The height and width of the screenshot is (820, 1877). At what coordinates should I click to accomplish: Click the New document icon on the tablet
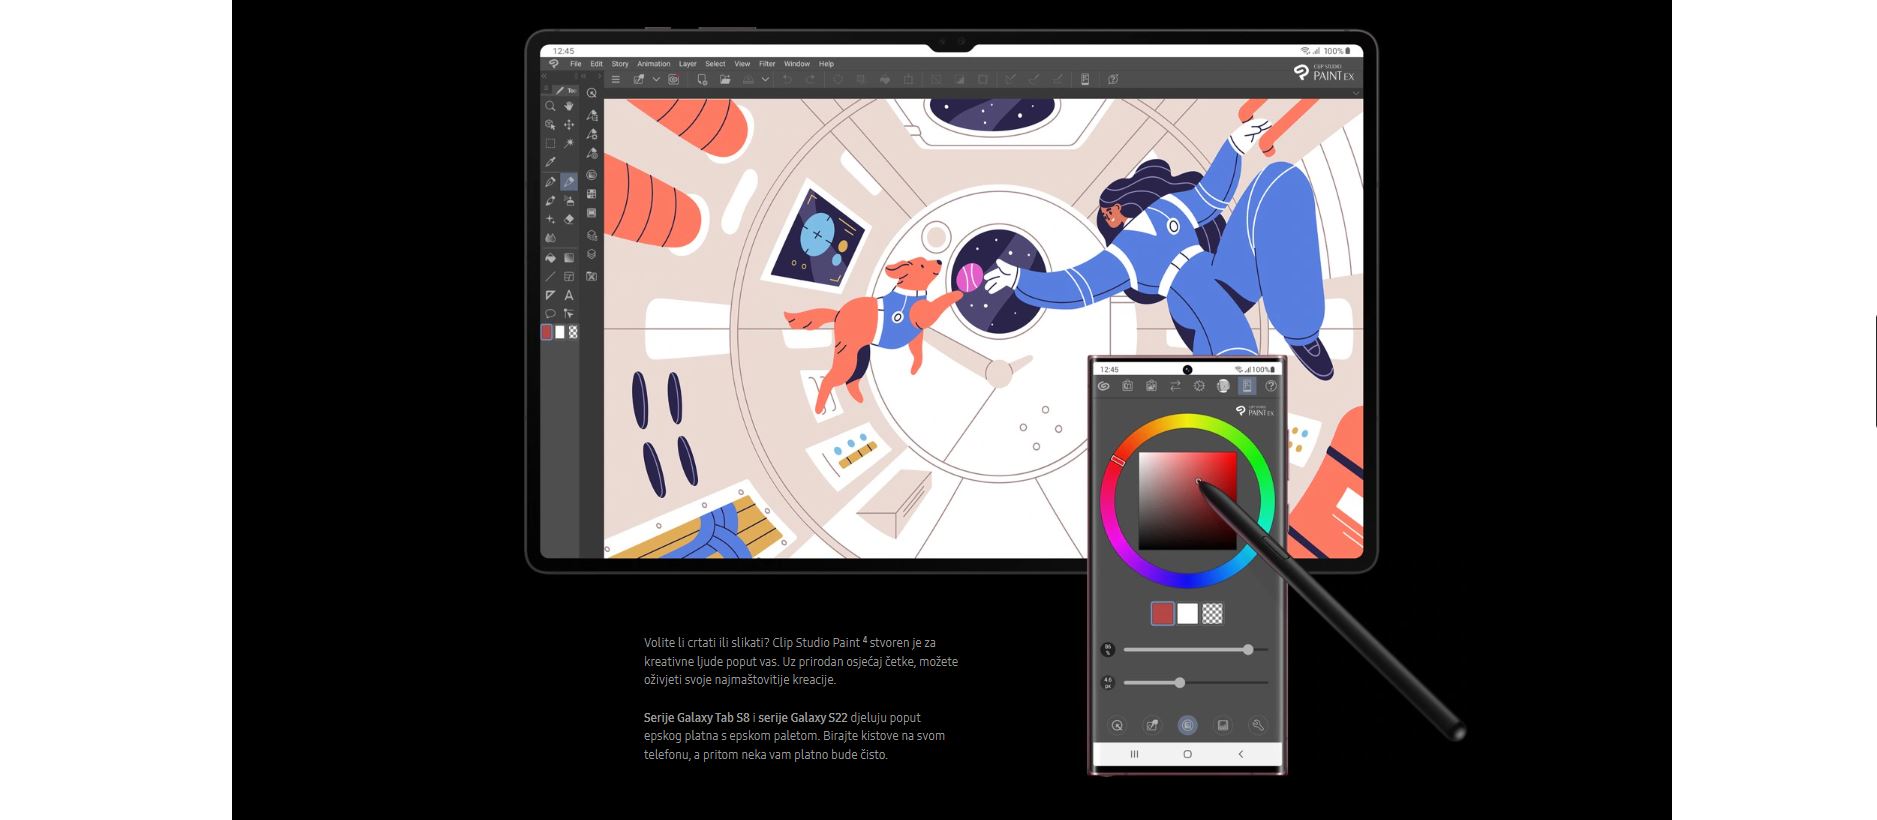[702, 79]
